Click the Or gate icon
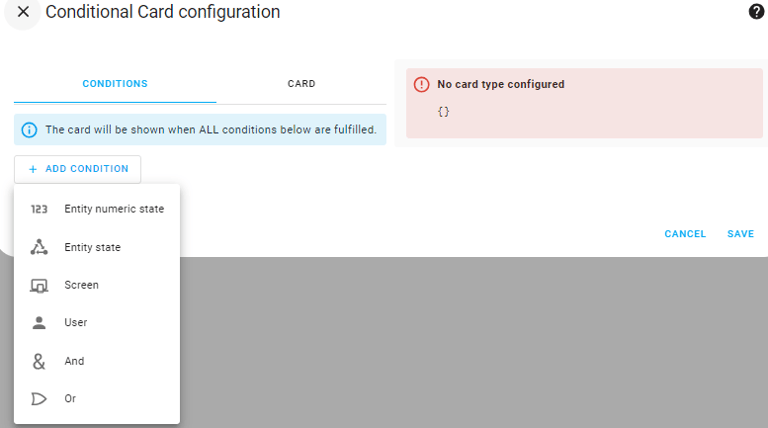The height and width of the screenshot is (428, 768). click(39, 399)
